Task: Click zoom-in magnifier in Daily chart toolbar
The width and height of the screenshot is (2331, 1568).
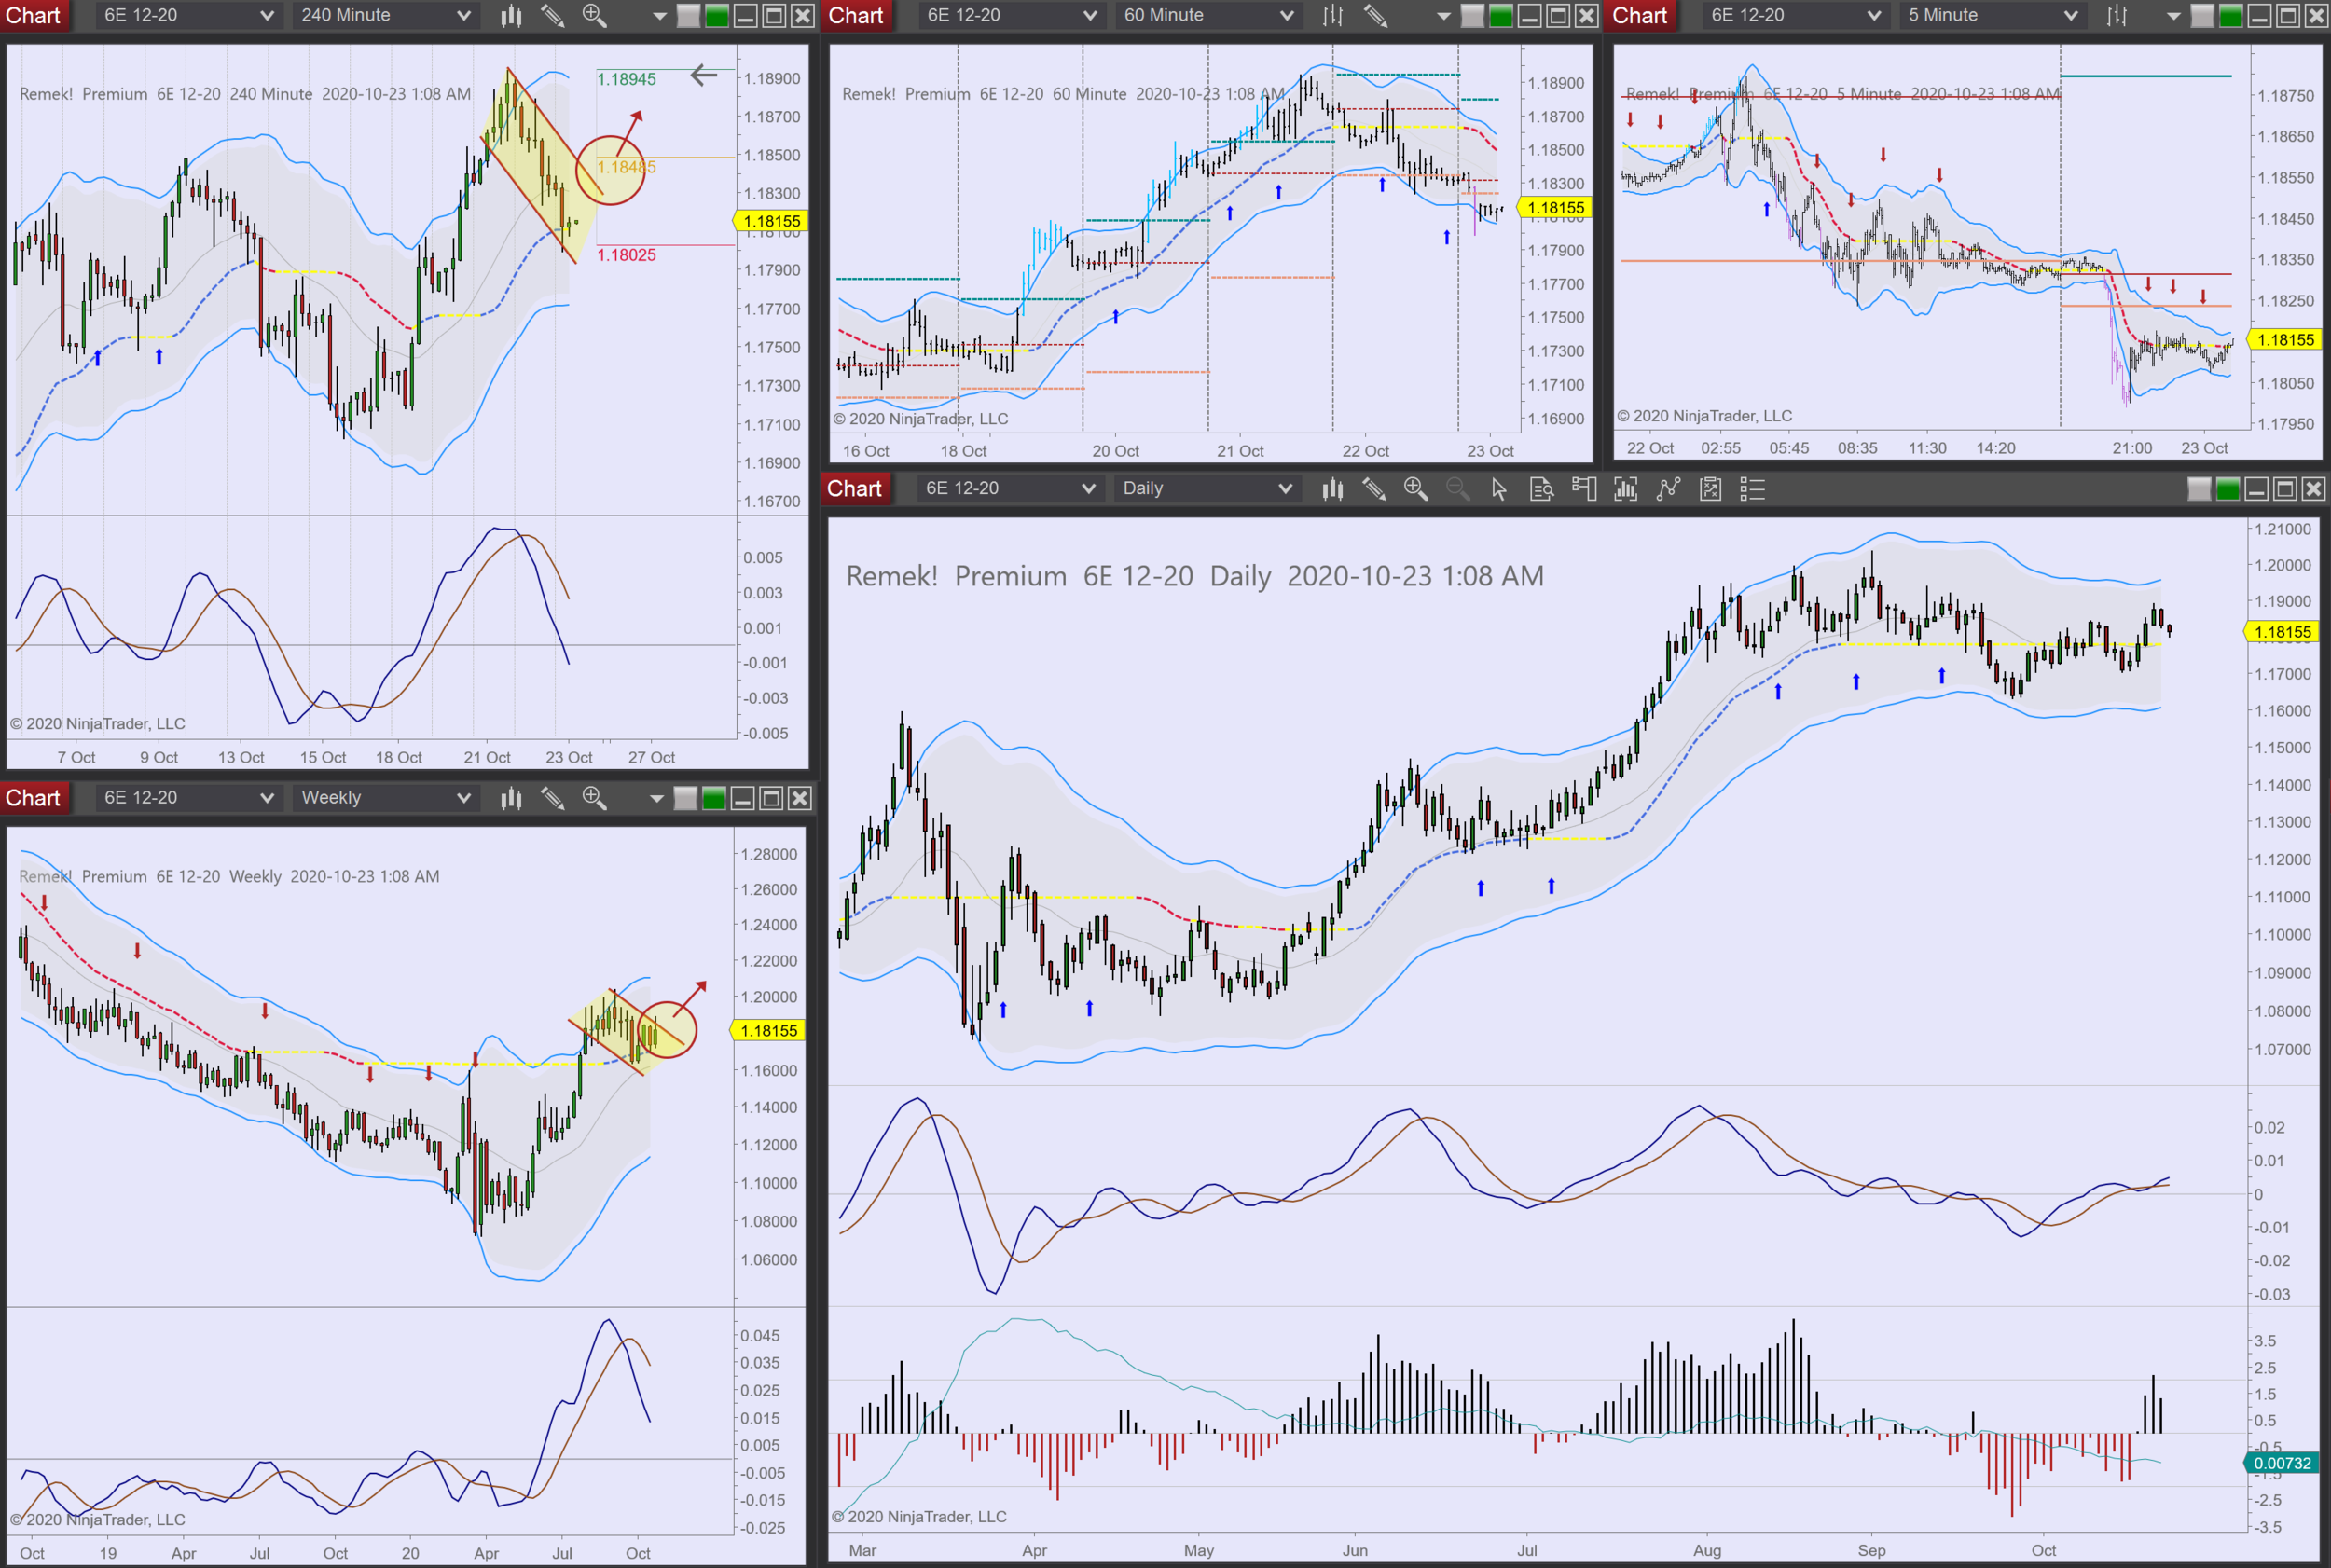Action: [1415, 489]
